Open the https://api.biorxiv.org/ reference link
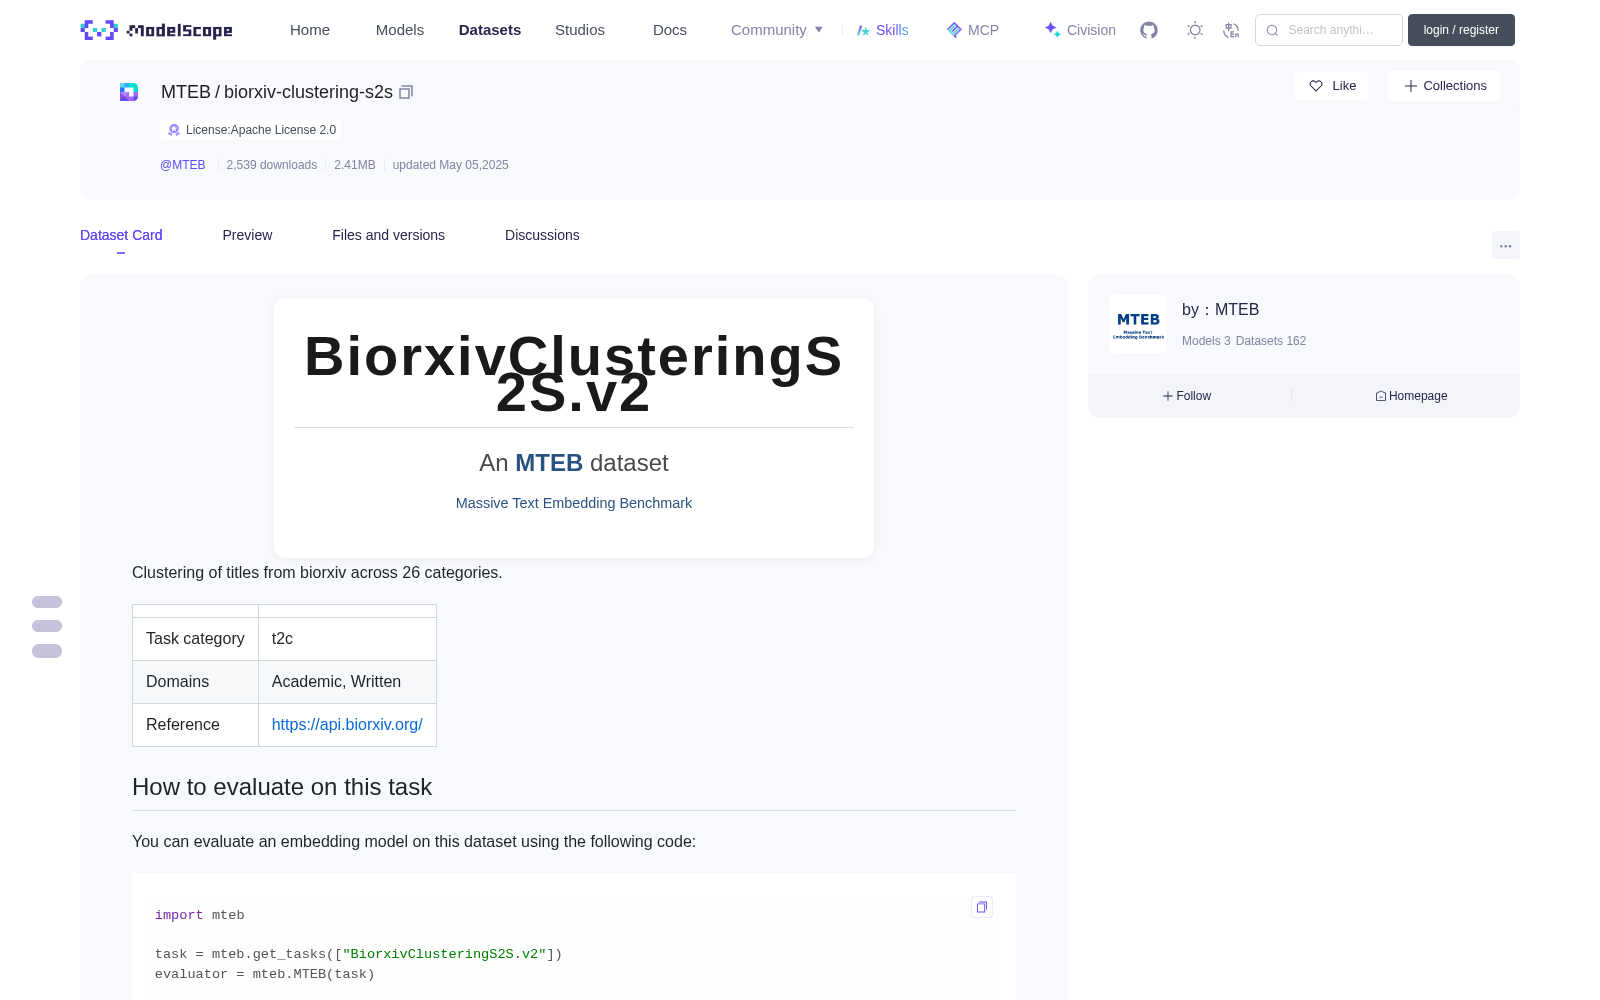The image size is (1600, 1000). pos(347,724)
